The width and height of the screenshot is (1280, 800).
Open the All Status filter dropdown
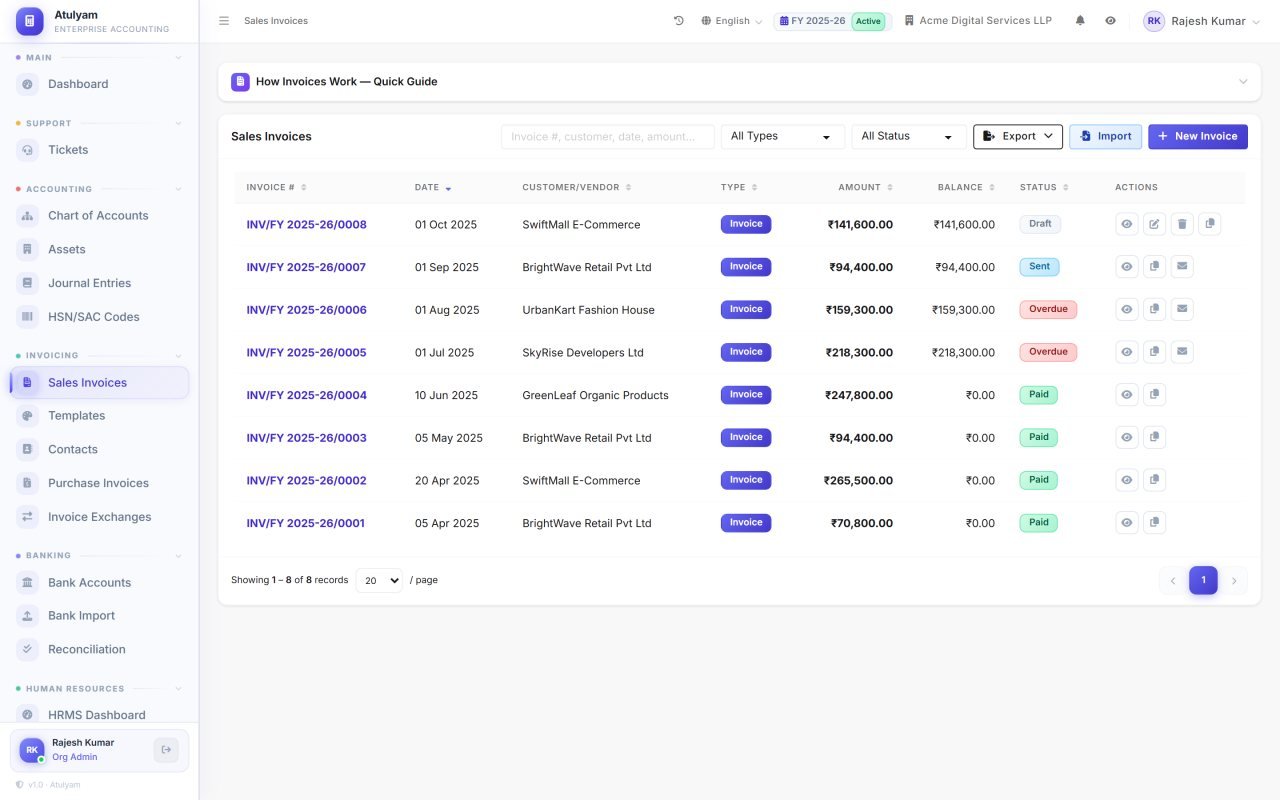[x=909, y=137]
